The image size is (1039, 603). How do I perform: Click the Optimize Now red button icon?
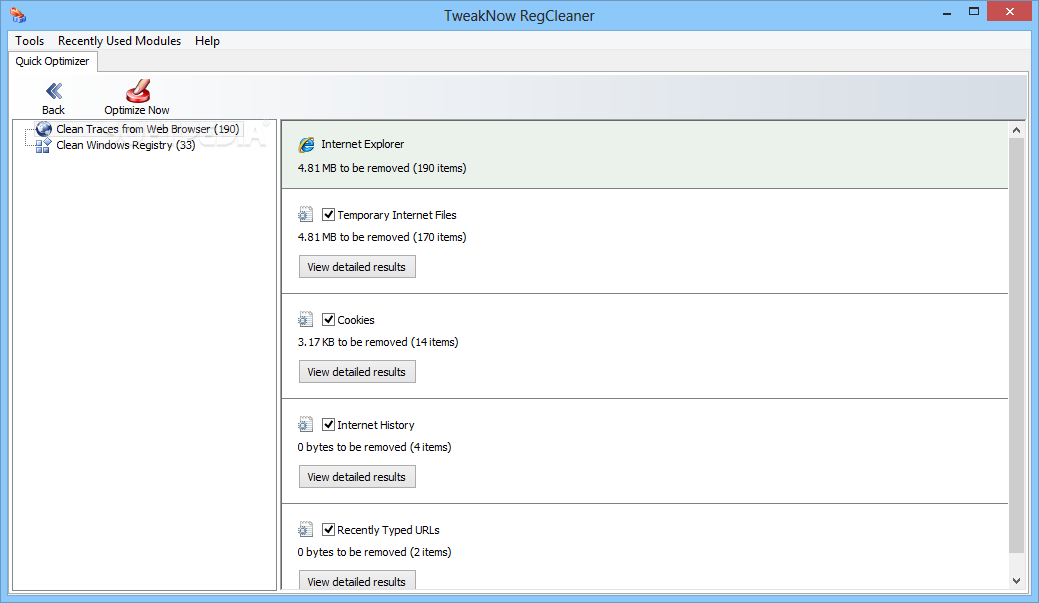[138, 91]
